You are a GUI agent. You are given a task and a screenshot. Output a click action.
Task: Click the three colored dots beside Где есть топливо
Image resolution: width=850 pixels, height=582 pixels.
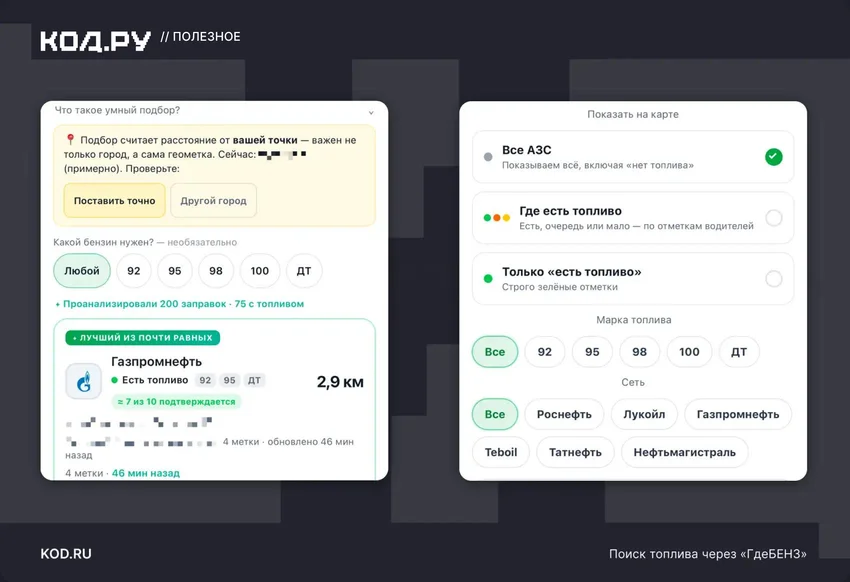(x=497, y=218)
